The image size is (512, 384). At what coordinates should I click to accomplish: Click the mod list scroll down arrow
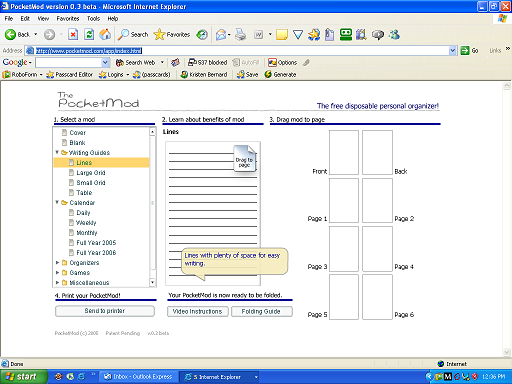(x=152, y=282)
